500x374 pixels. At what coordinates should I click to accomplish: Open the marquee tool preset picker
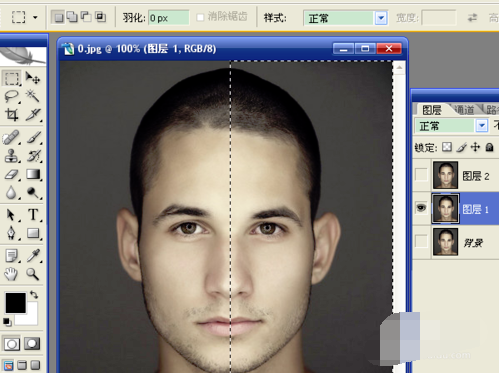click(x=35, y=17)
